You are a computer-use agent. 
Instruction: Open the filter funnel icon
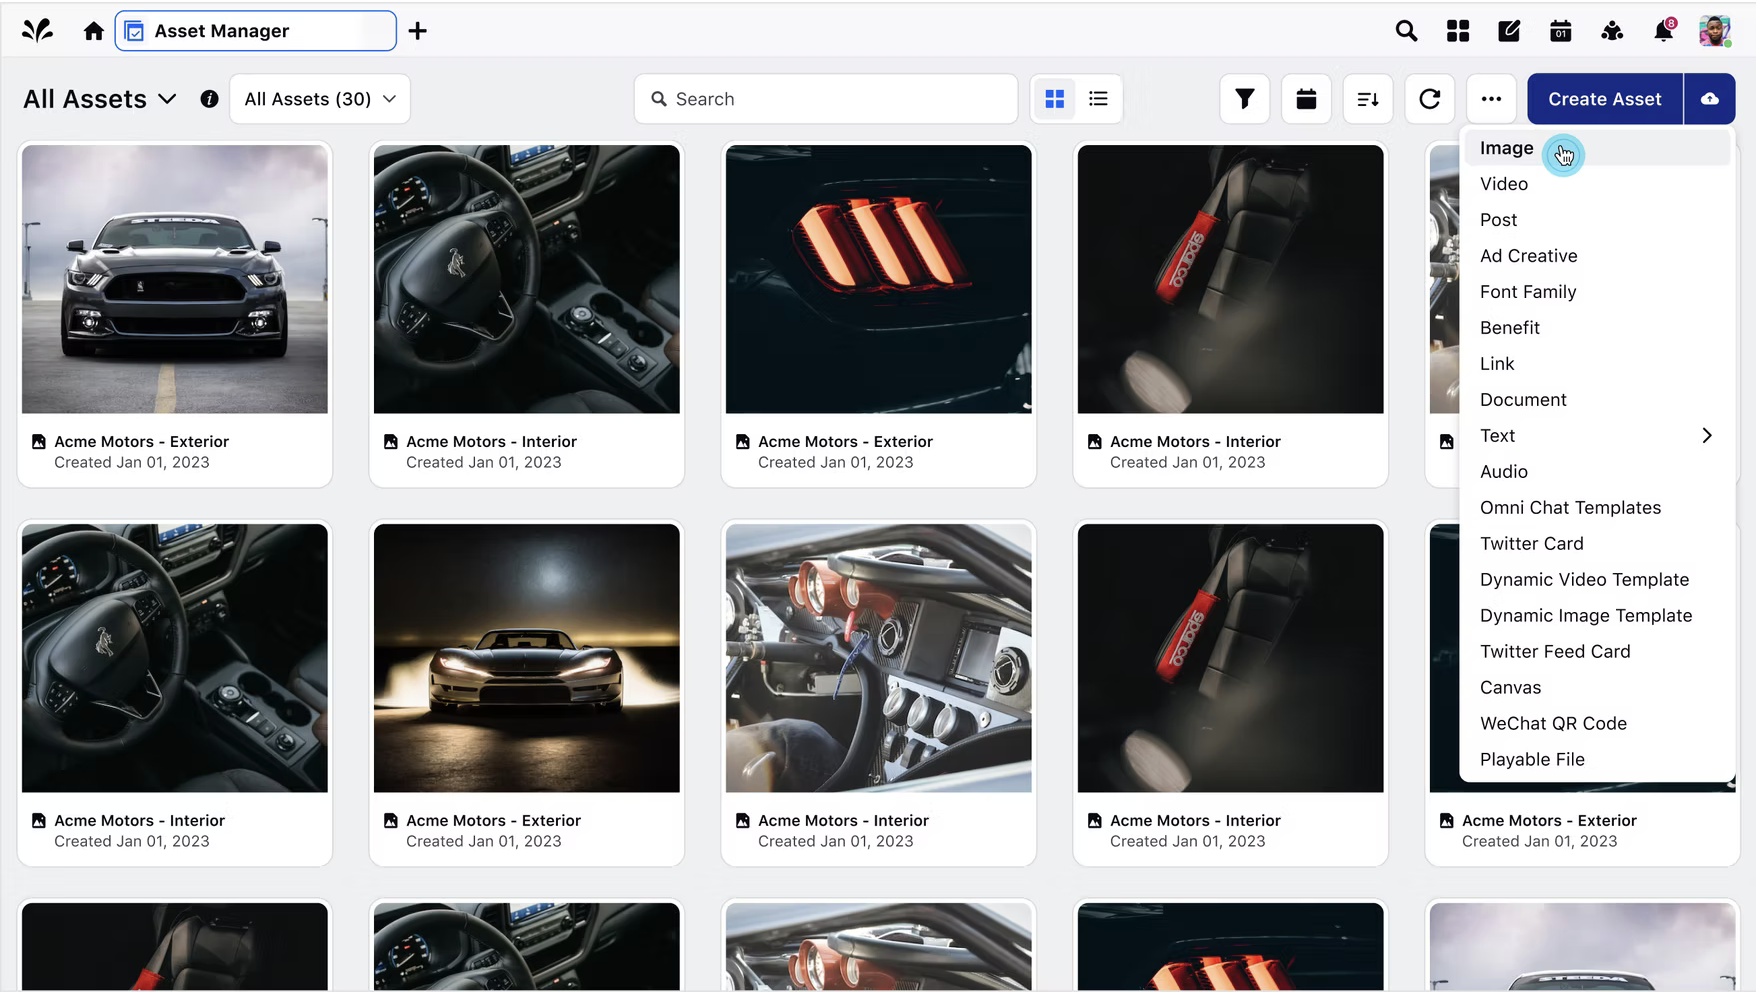point(1245,99)
